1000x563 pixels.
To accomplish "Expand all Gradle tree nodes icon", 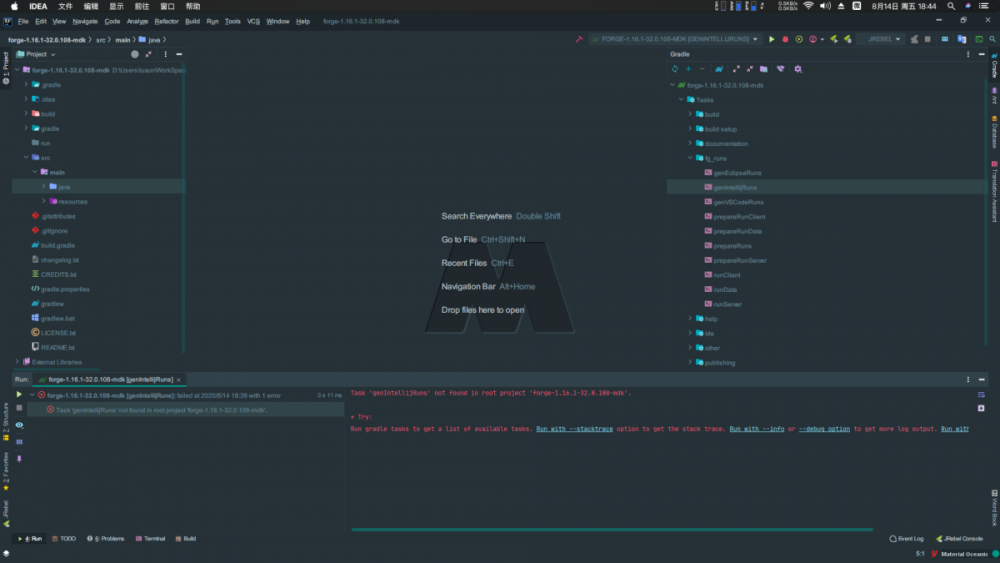I will (736, 69).
